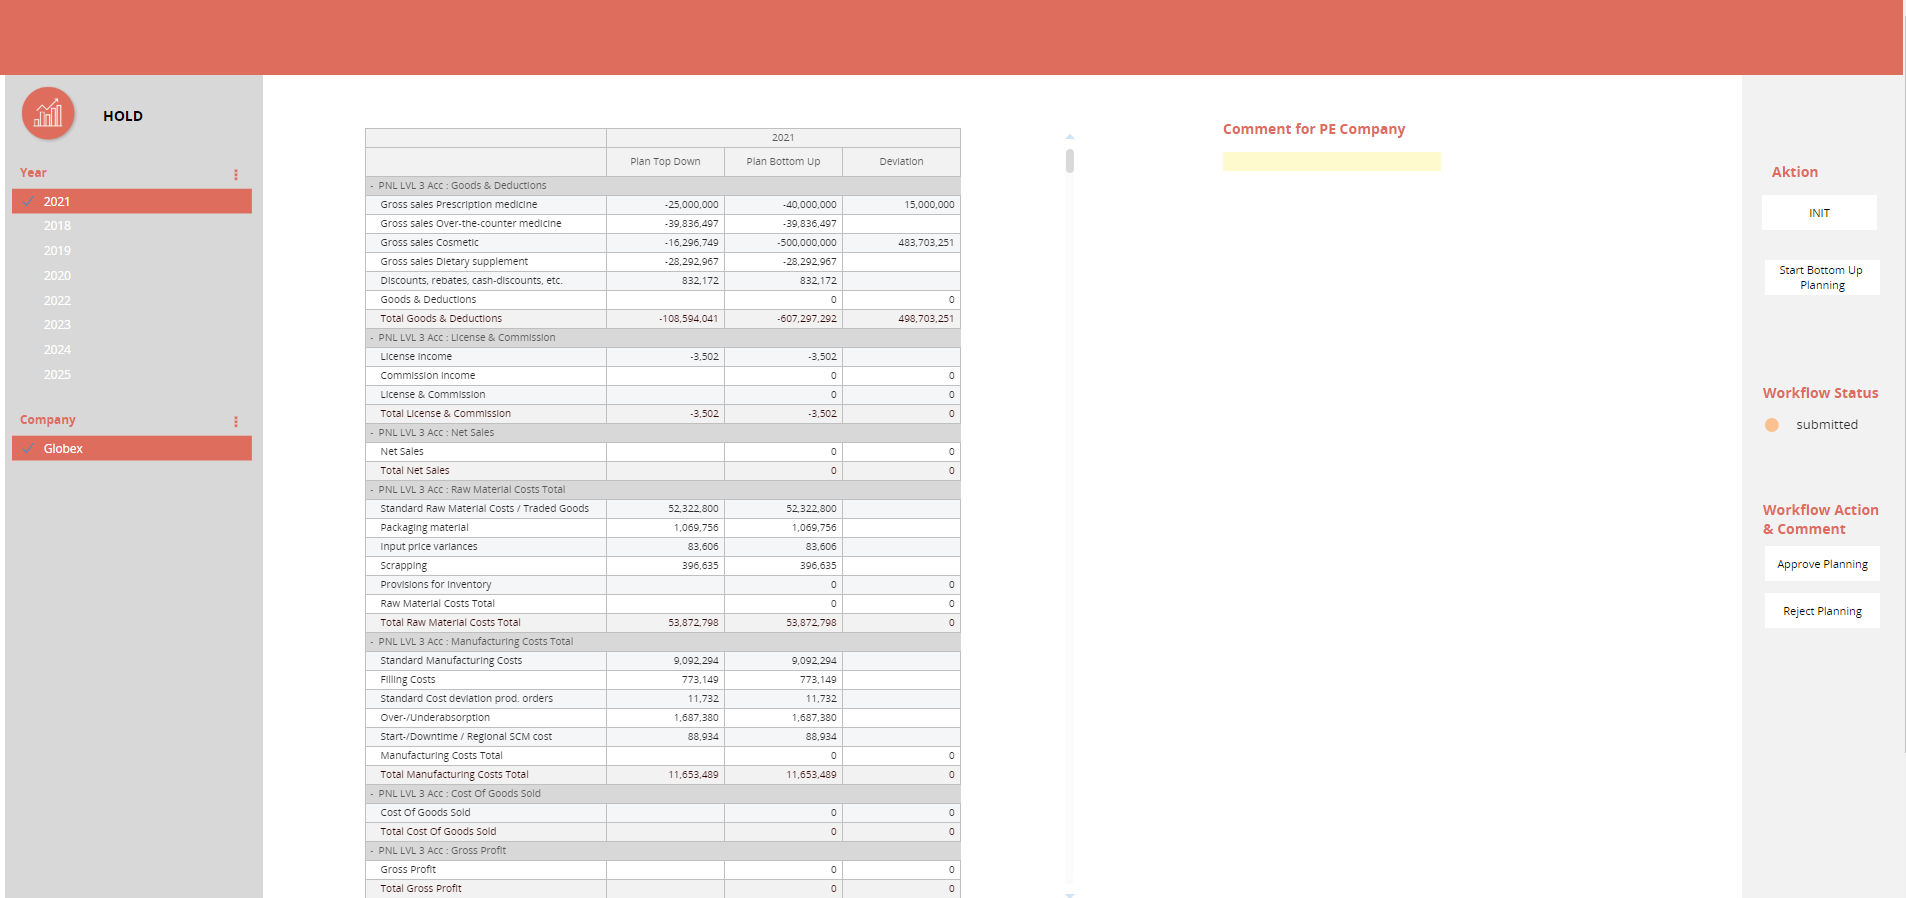Collapse the License & Commission group
Image resolution: width=1906 pixels, height=898 pixels.
click(372, 338)
